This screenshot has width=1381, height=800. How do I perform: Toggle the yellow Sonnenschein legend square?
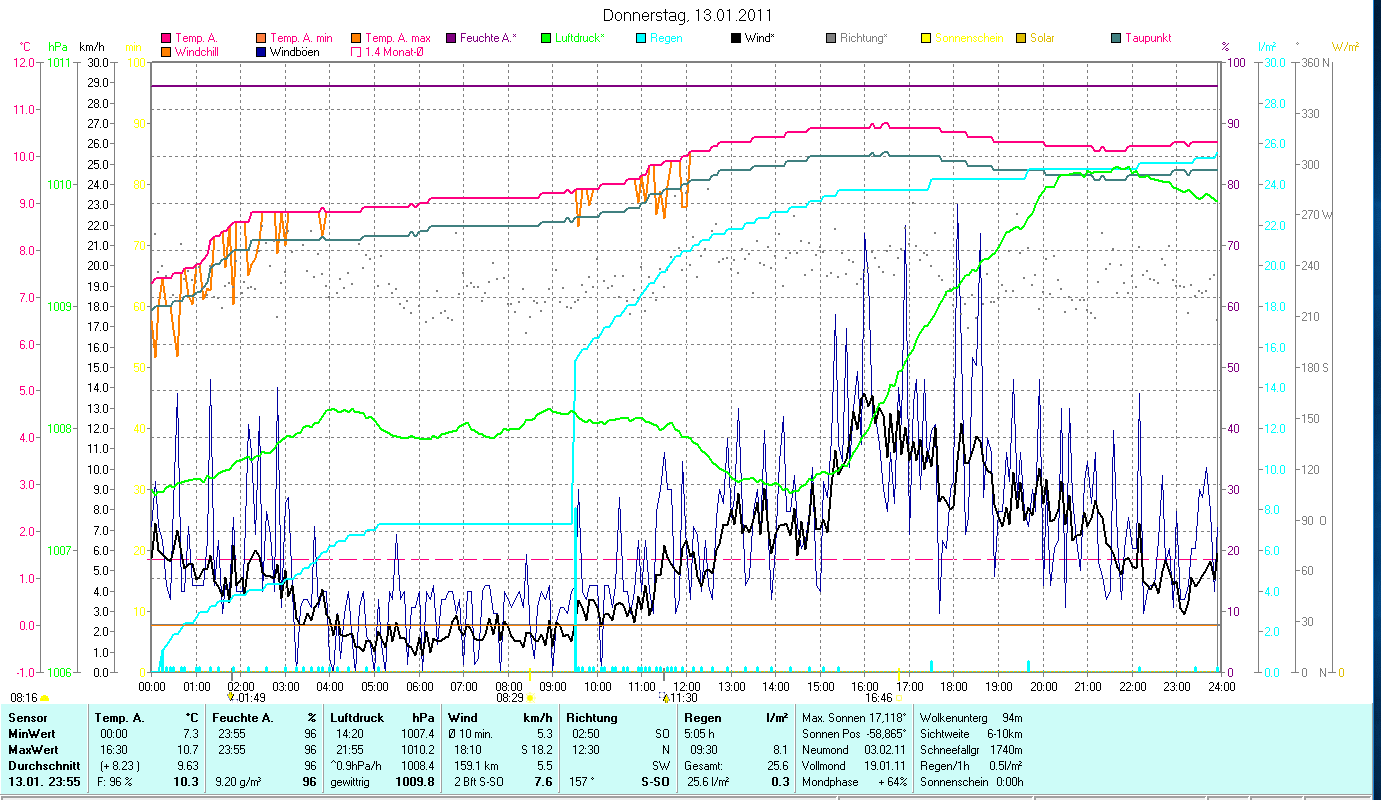925,38
